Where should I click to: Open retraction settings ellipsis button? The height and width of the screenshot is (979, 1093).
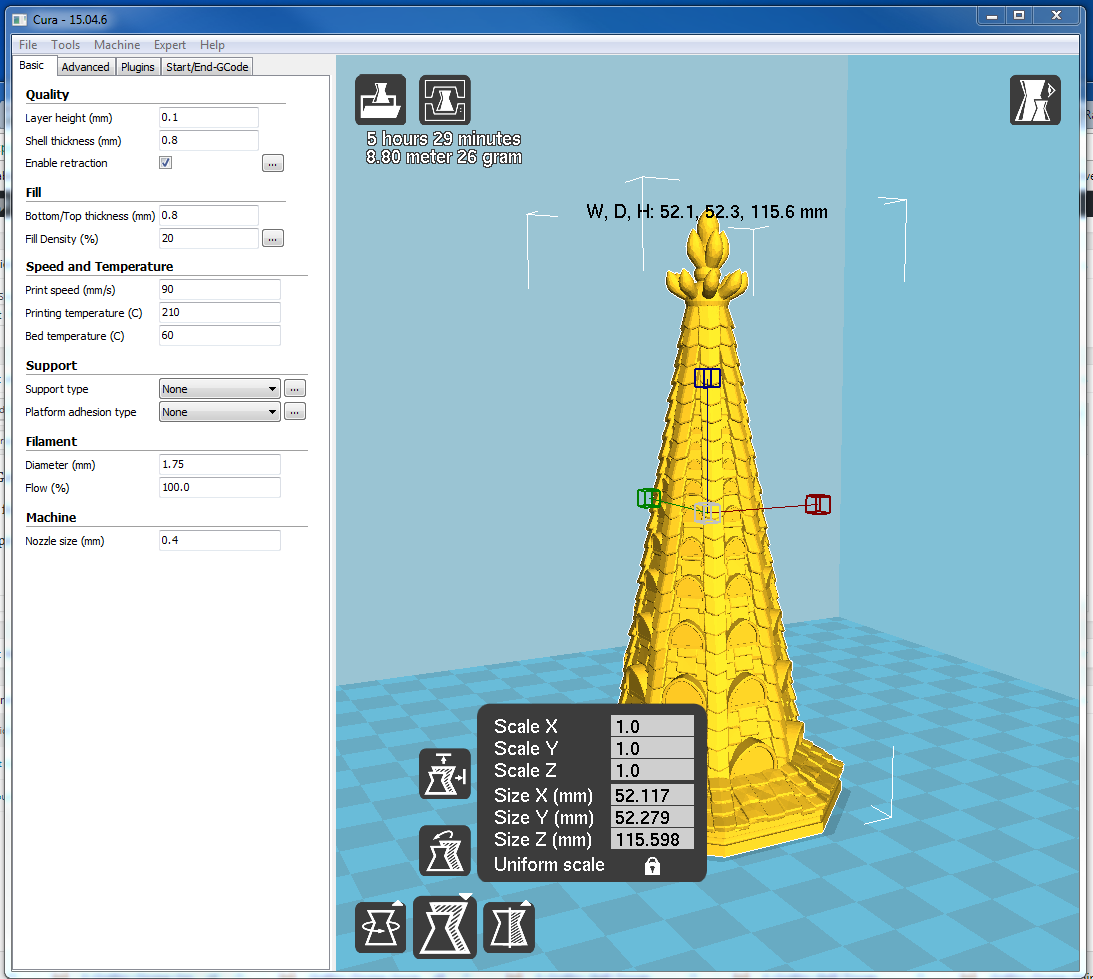[x=273, y=163]
